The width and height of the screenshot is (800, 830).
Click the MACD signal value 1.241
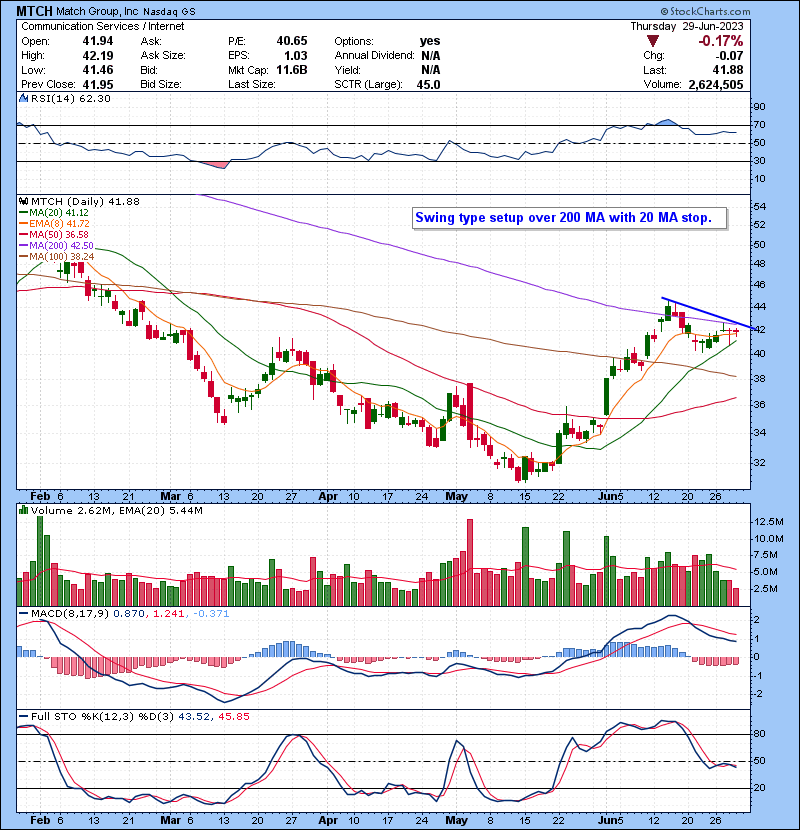tap(168, 614)
